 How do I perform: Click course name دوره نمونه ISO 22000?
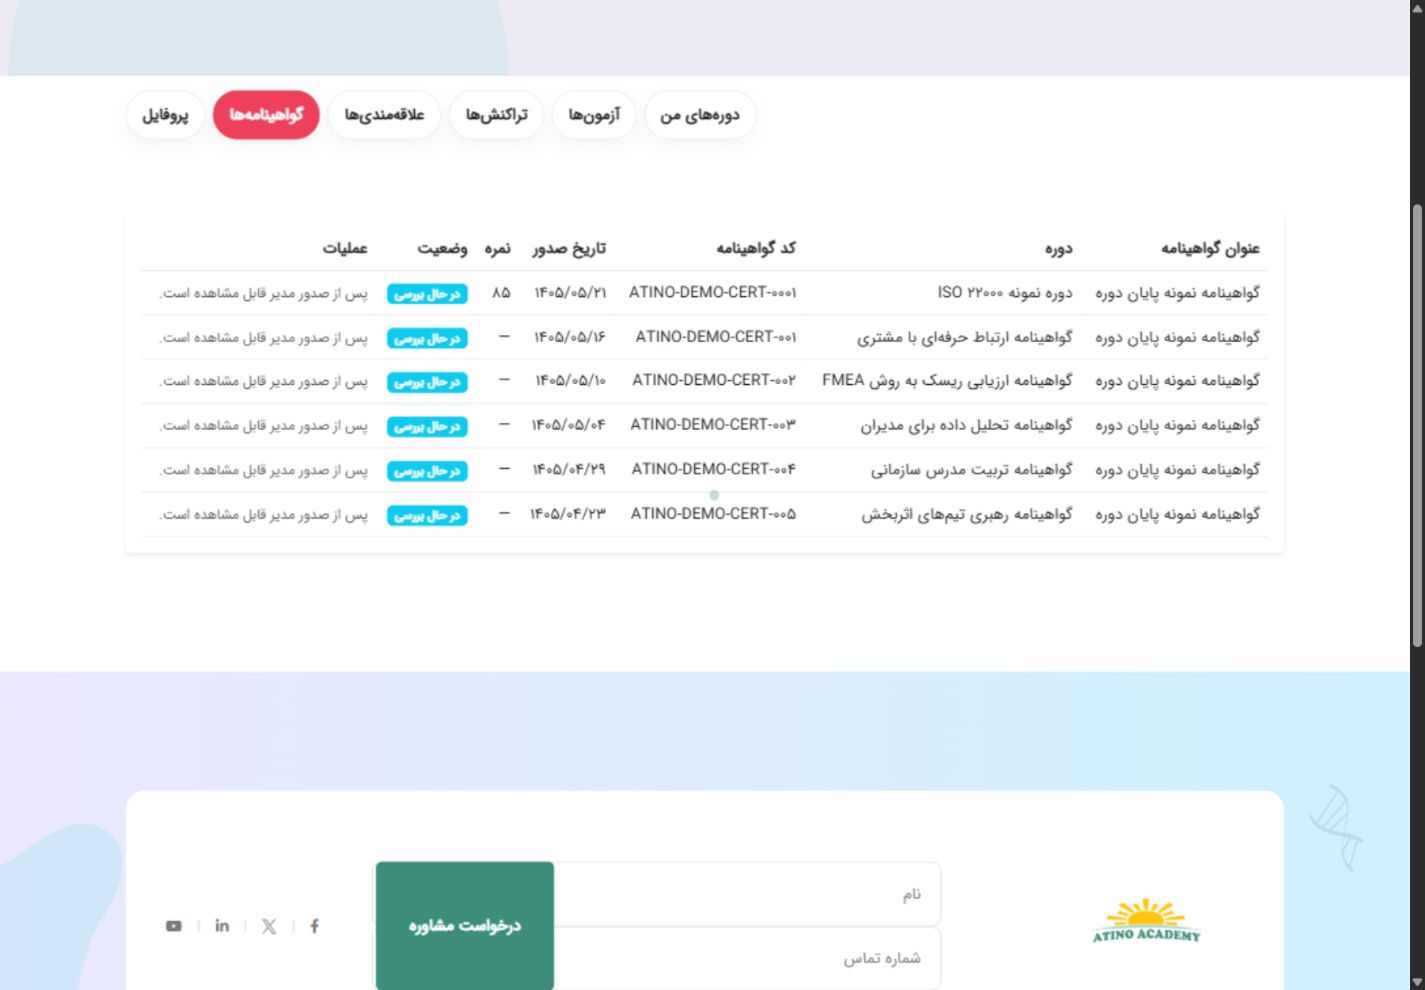click(x=1005, y=292)
